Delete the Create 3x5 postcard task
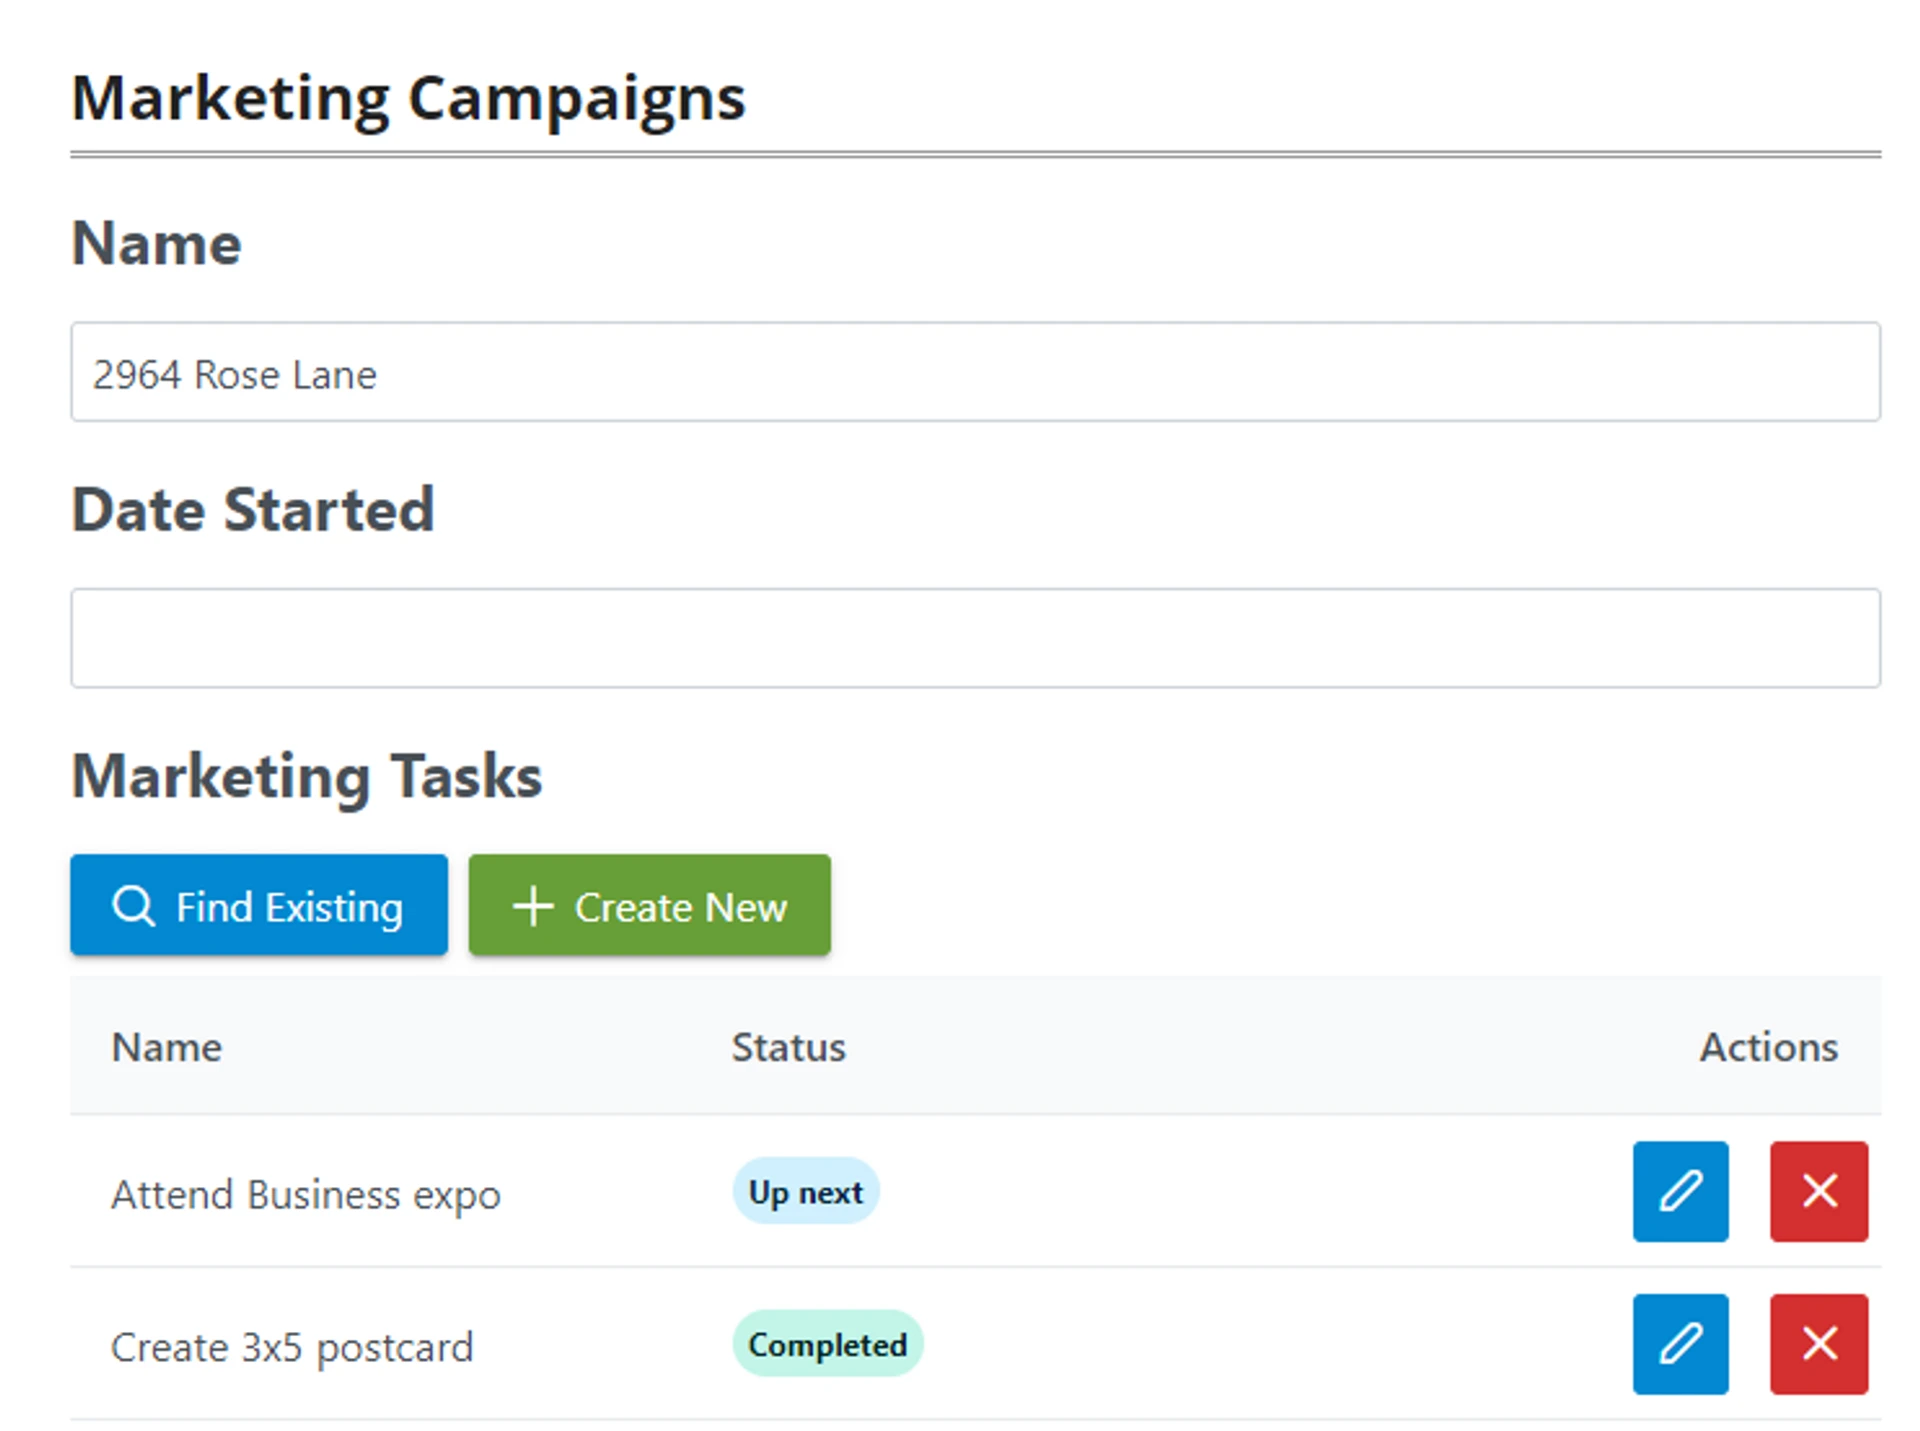 (1817, 1342)
